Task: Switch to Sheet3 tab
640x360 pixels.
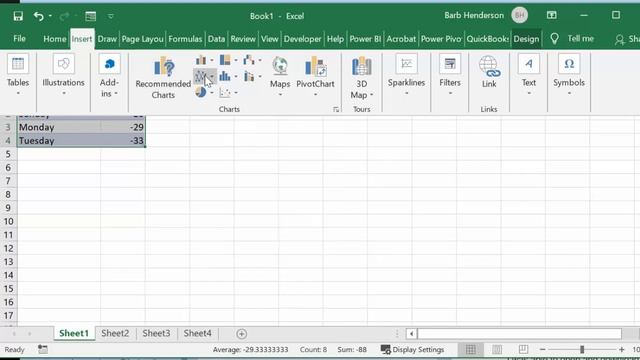Action: pos(156,333)
